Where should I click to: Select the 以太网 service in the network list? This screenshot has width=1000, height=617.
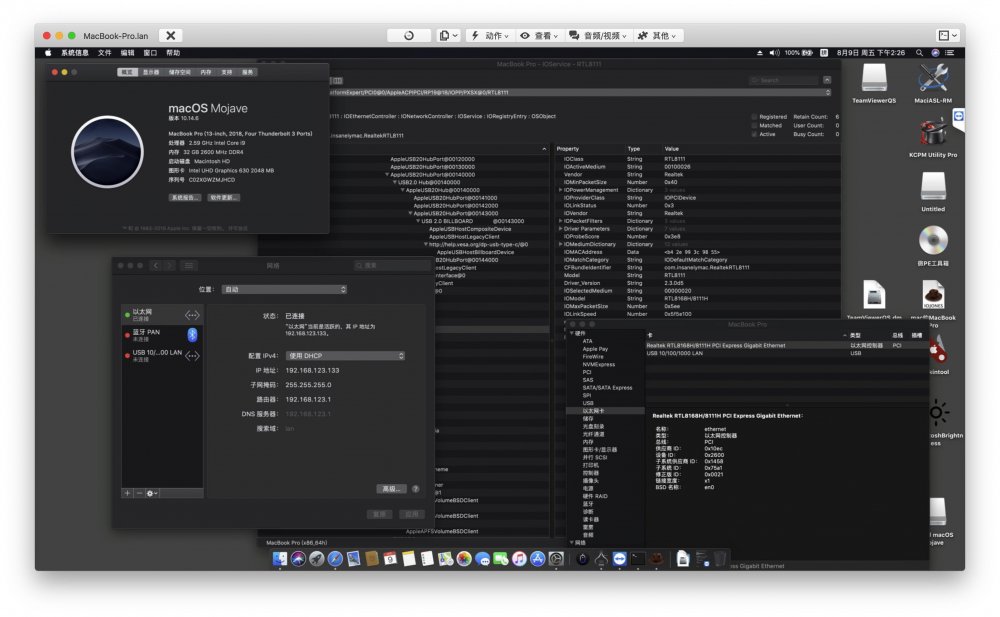[x=163, y=315]
